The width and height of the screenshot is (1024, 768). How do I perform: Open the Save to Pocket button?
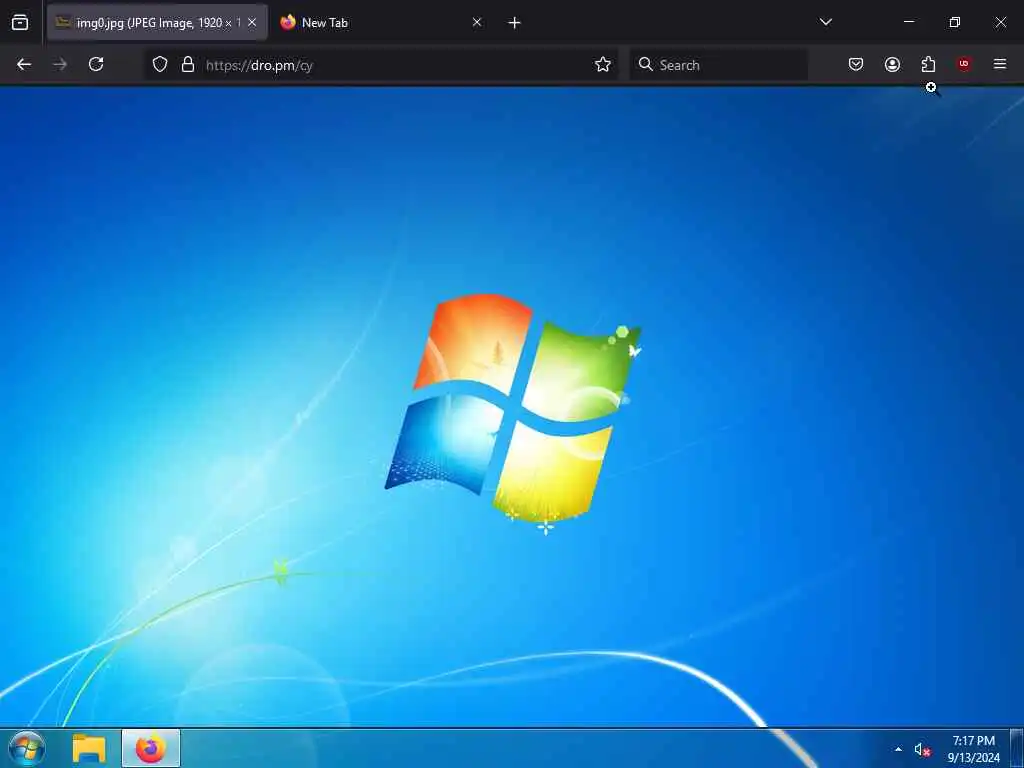856,64
